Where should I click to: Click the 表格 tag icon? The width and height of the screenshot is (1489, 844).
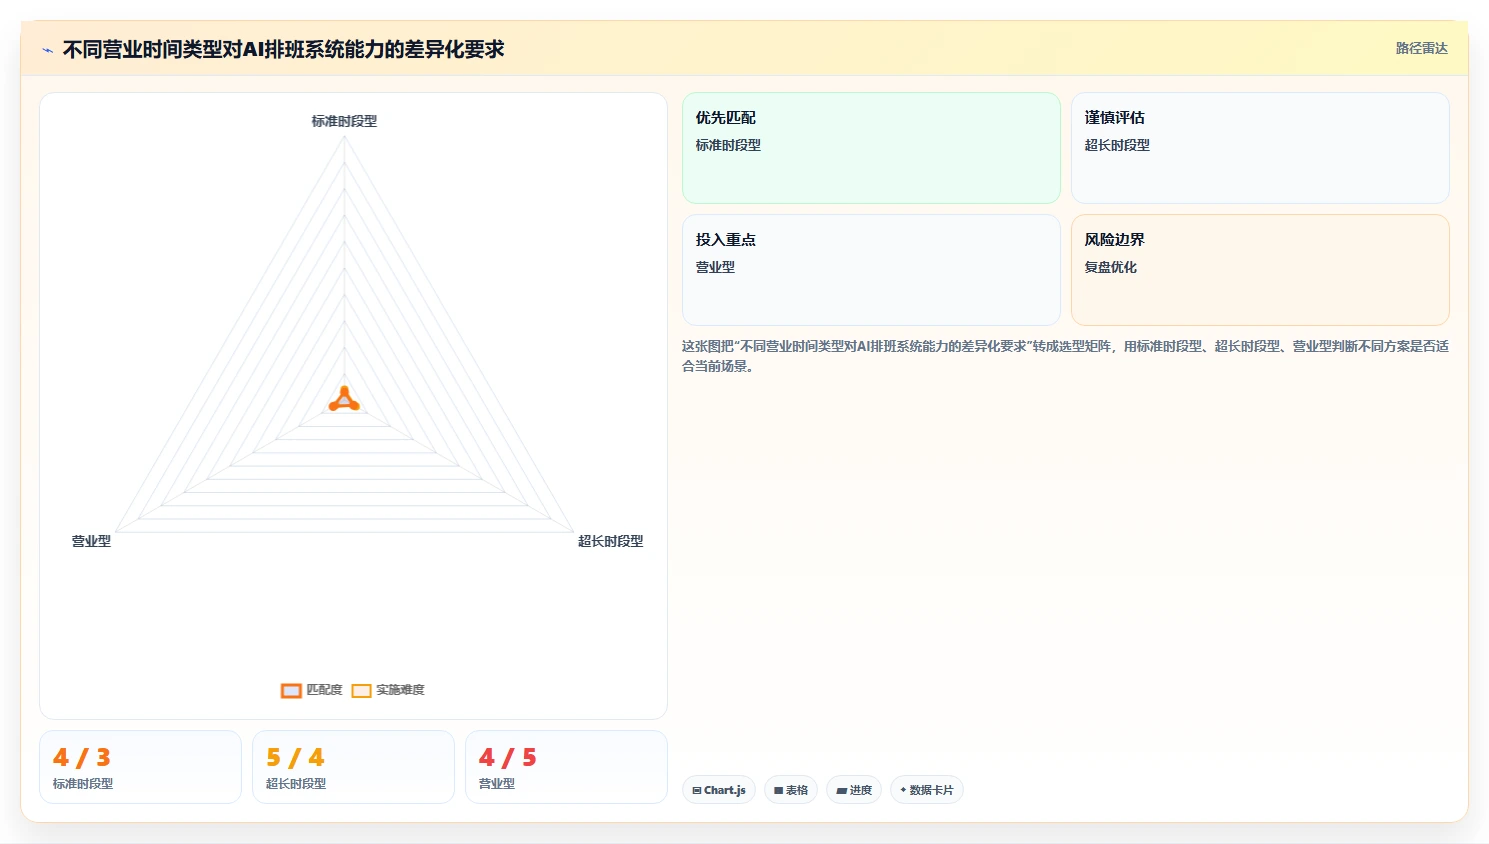779,790
